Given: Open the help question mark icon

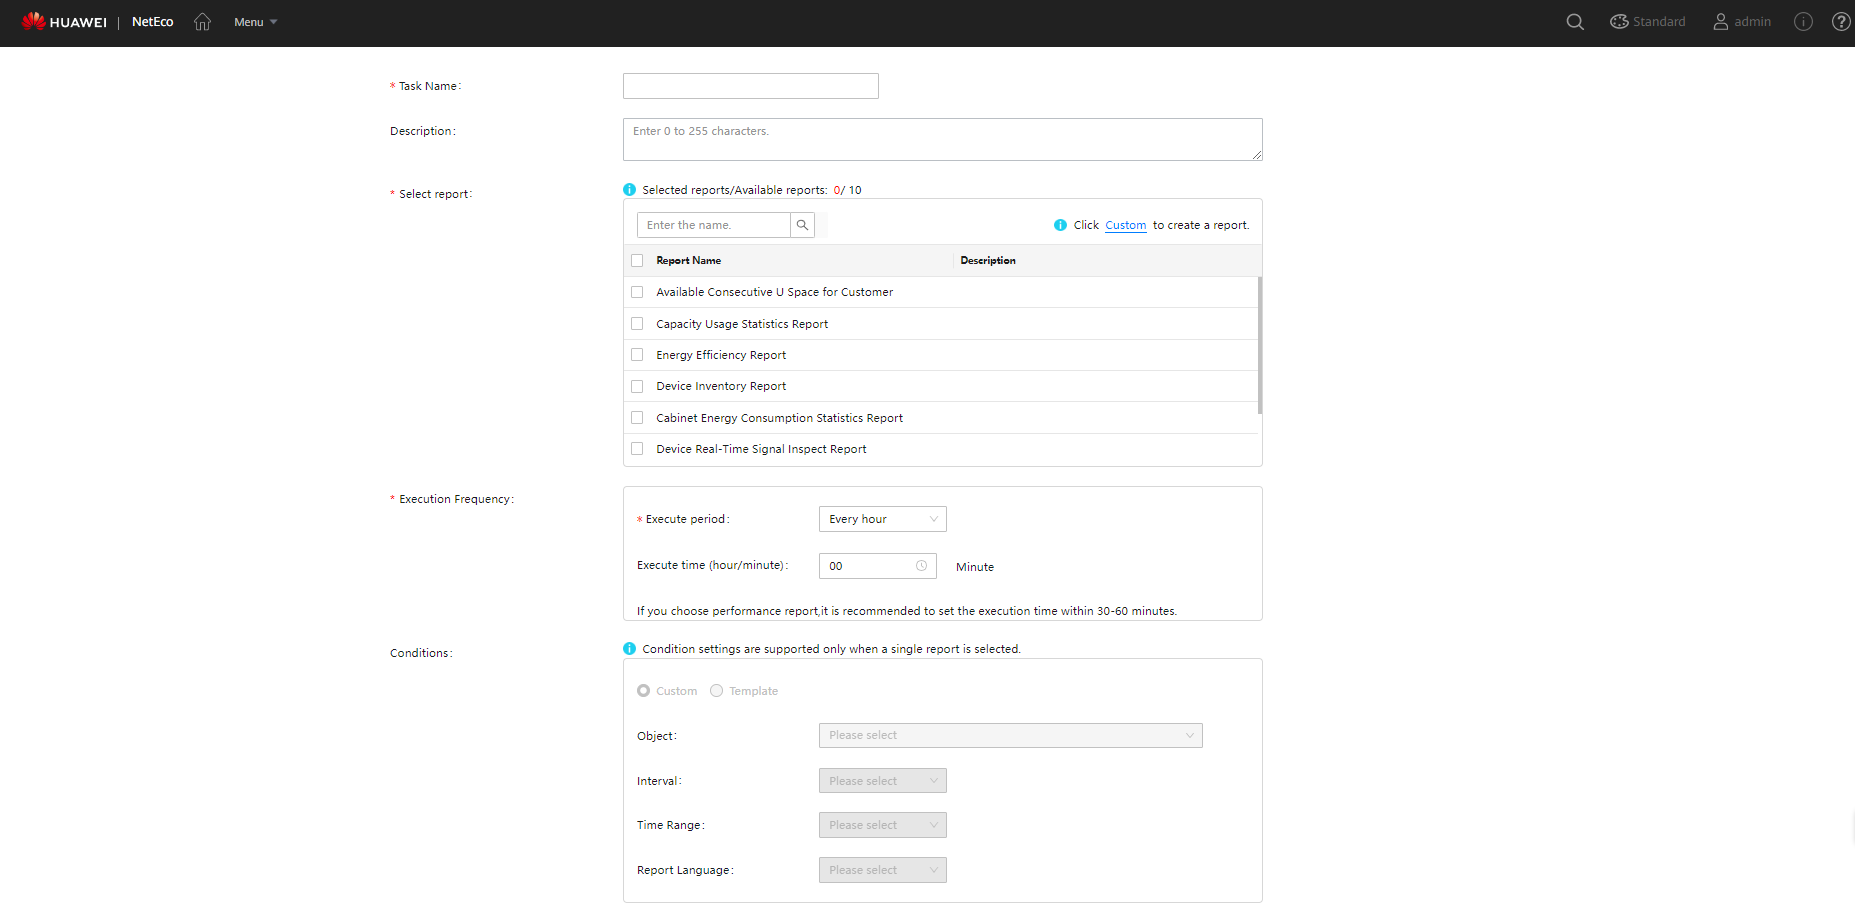Looking at the screenshot, I should pos(1840,22).
